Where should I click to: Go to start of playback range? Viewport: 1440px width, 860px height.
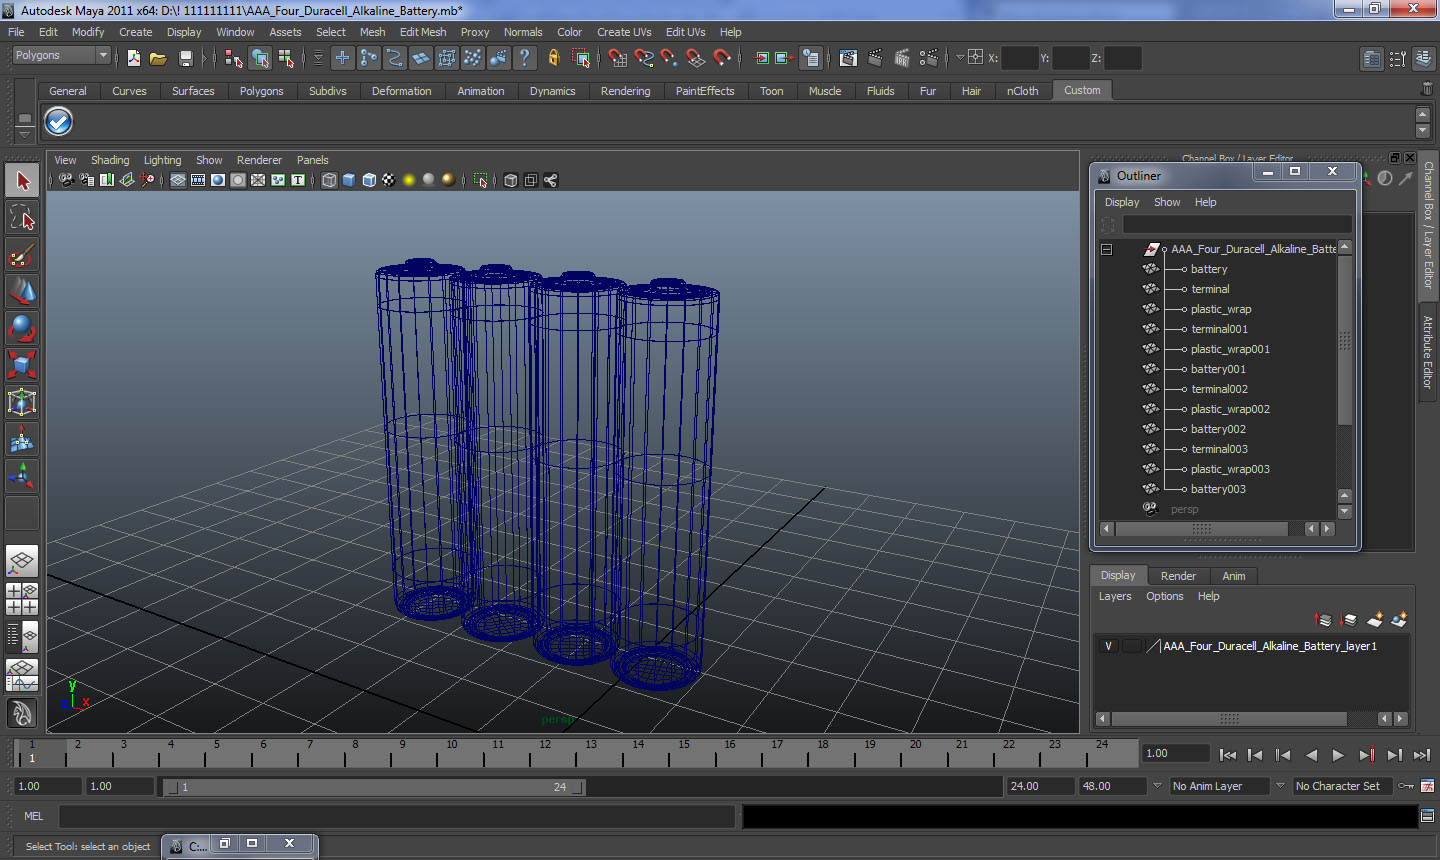coord(1228,756)
